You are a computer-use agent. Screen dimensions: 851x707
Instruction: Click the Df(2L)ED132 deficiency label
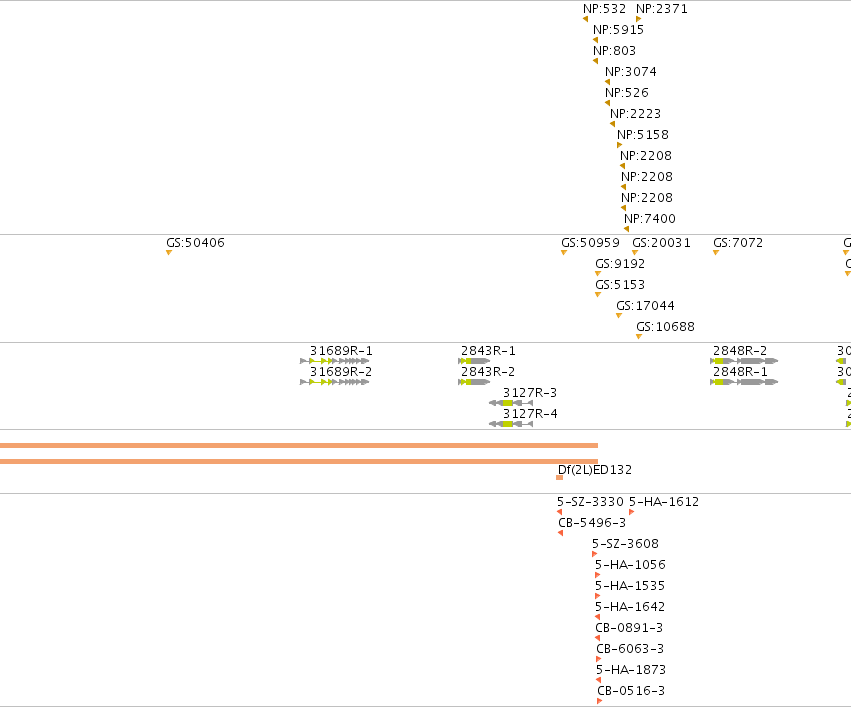(595, 470)
